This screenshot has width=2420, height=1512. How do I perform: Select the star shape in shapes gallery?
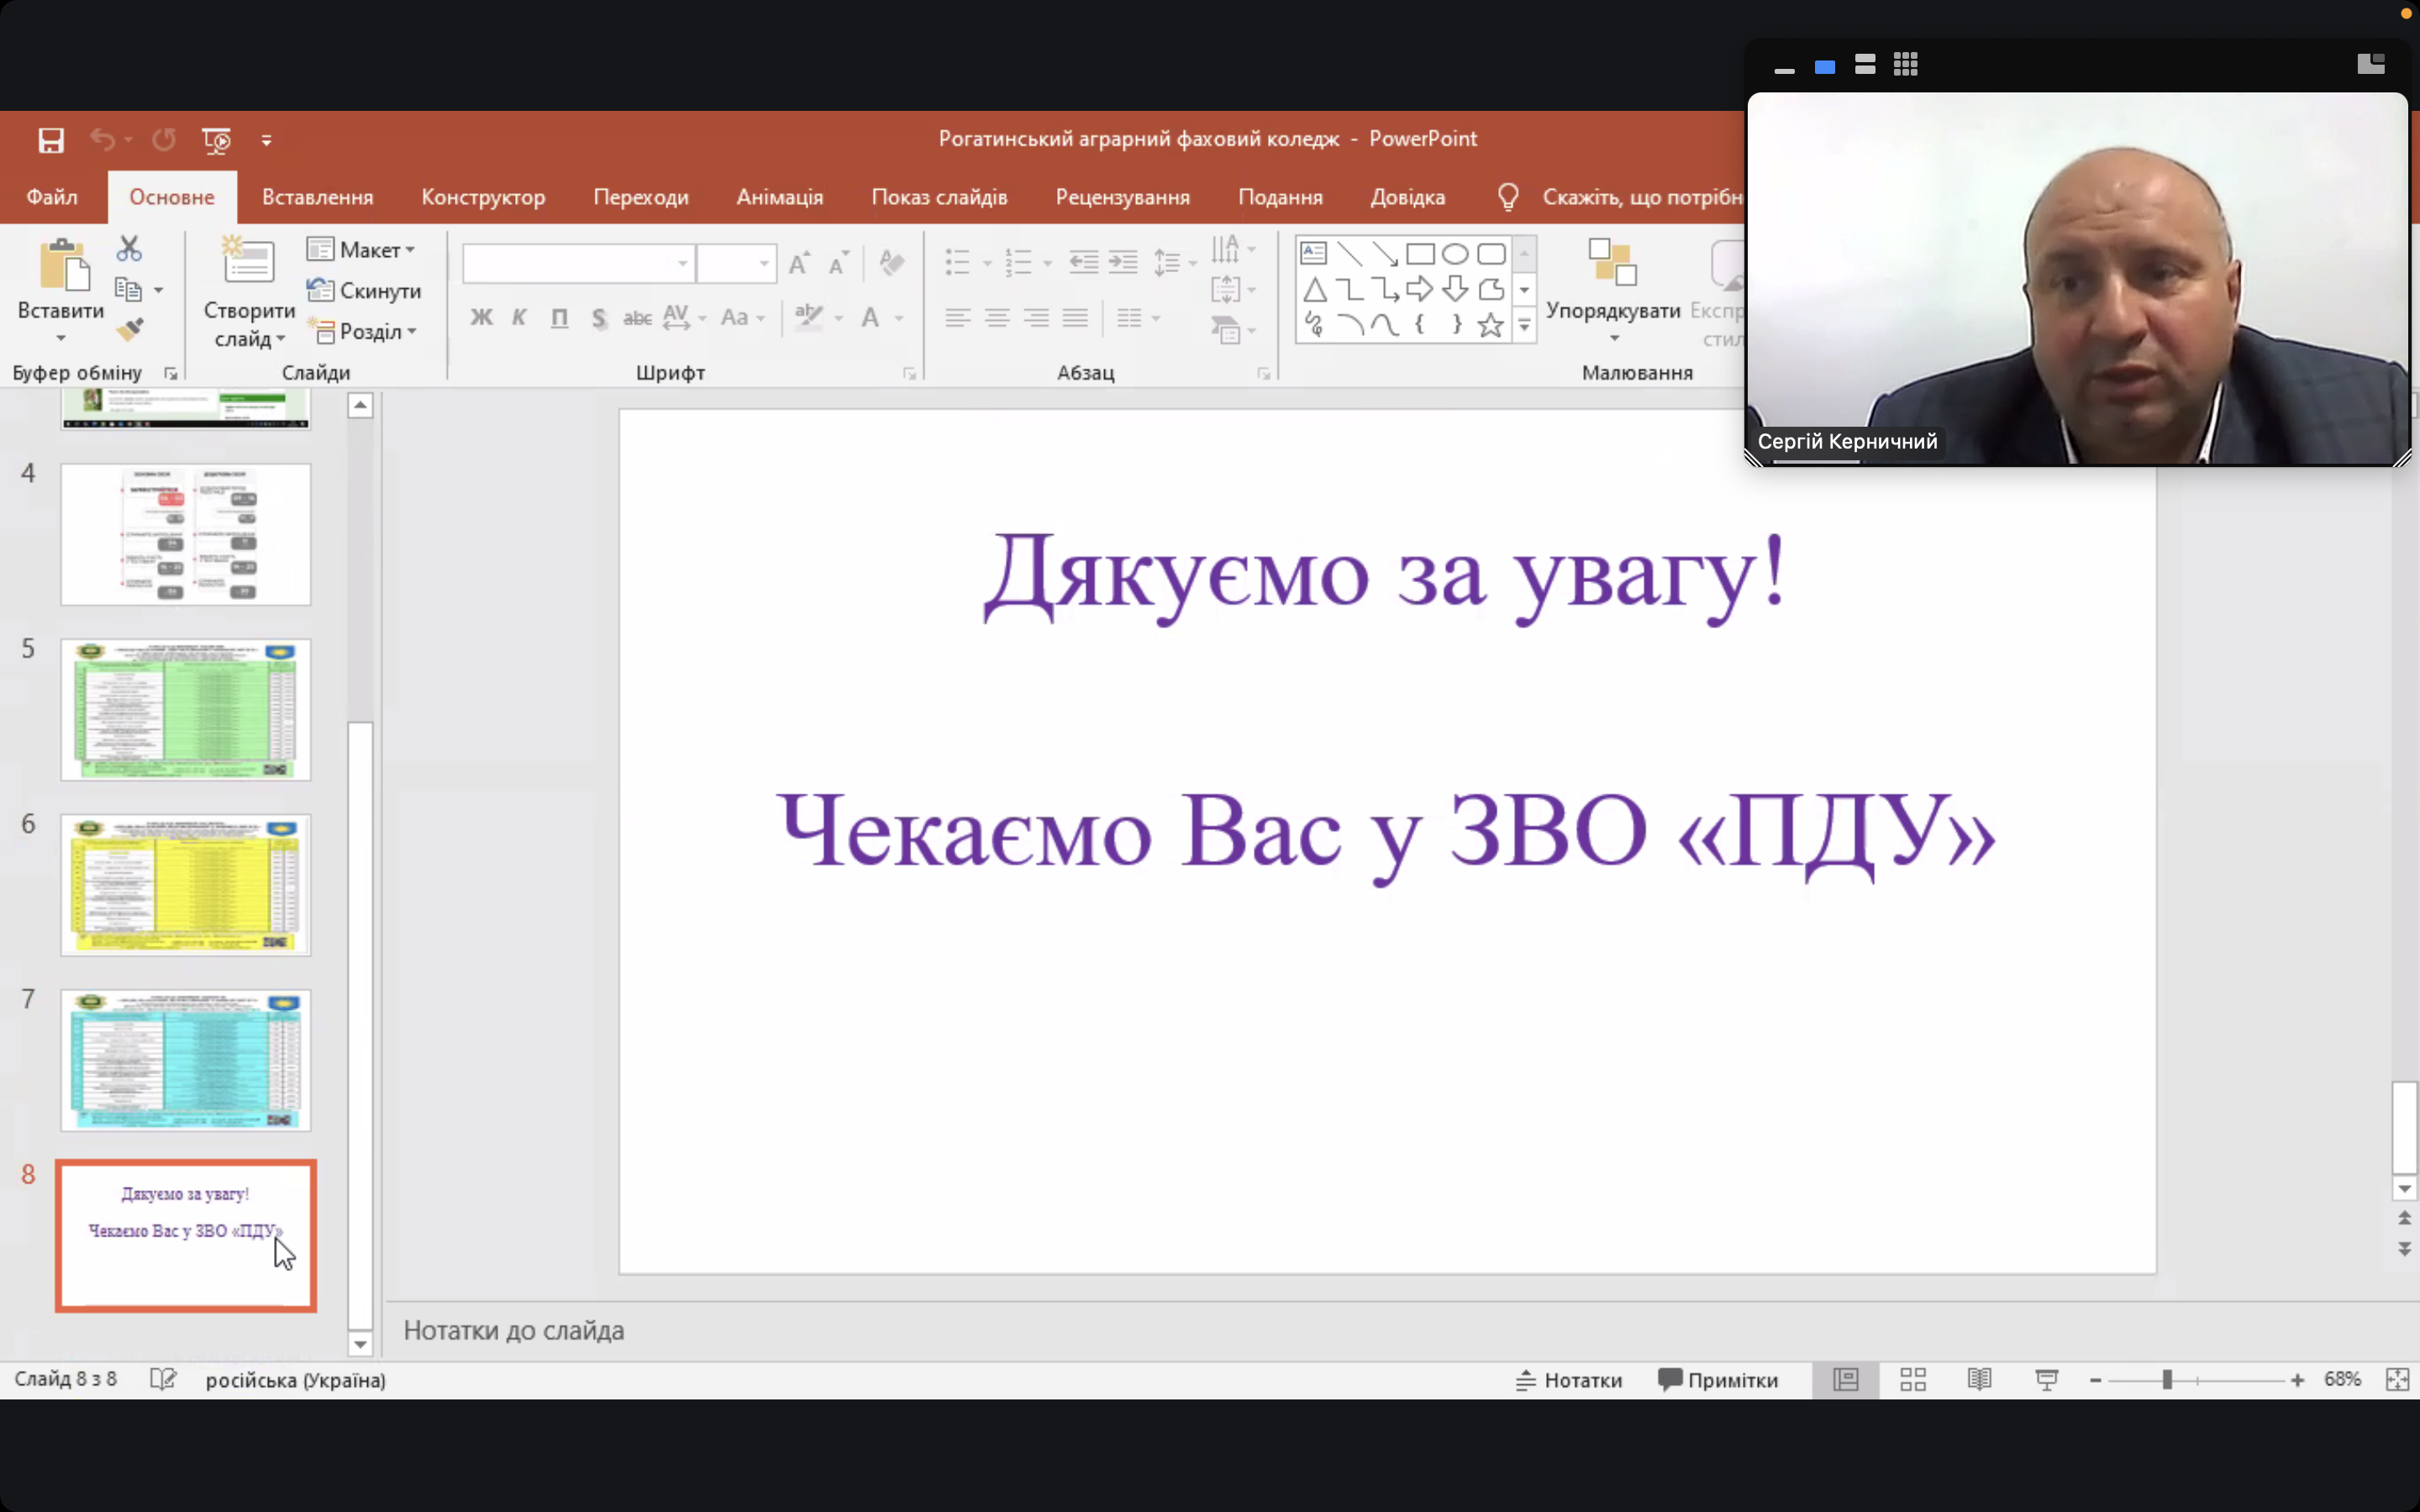1490,325
